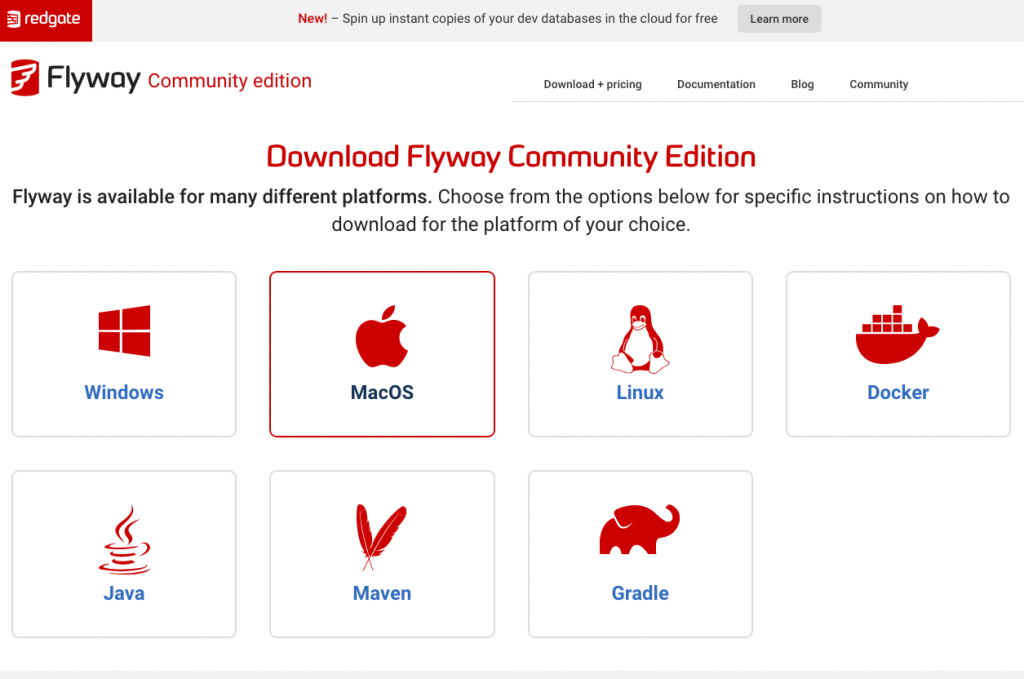Screen dimensions: 1024x679
Task: Select the Windows text link
Action: (124, 393)
